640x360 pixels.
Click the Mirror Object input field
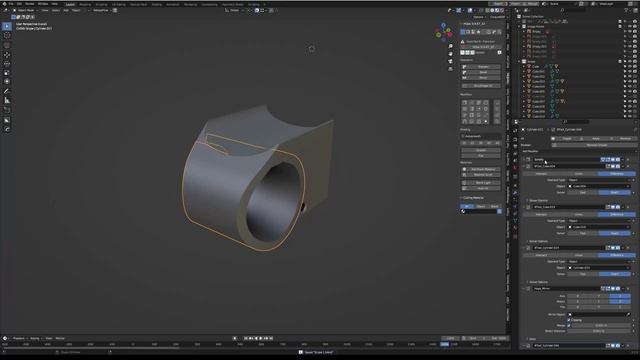point(599,314)
